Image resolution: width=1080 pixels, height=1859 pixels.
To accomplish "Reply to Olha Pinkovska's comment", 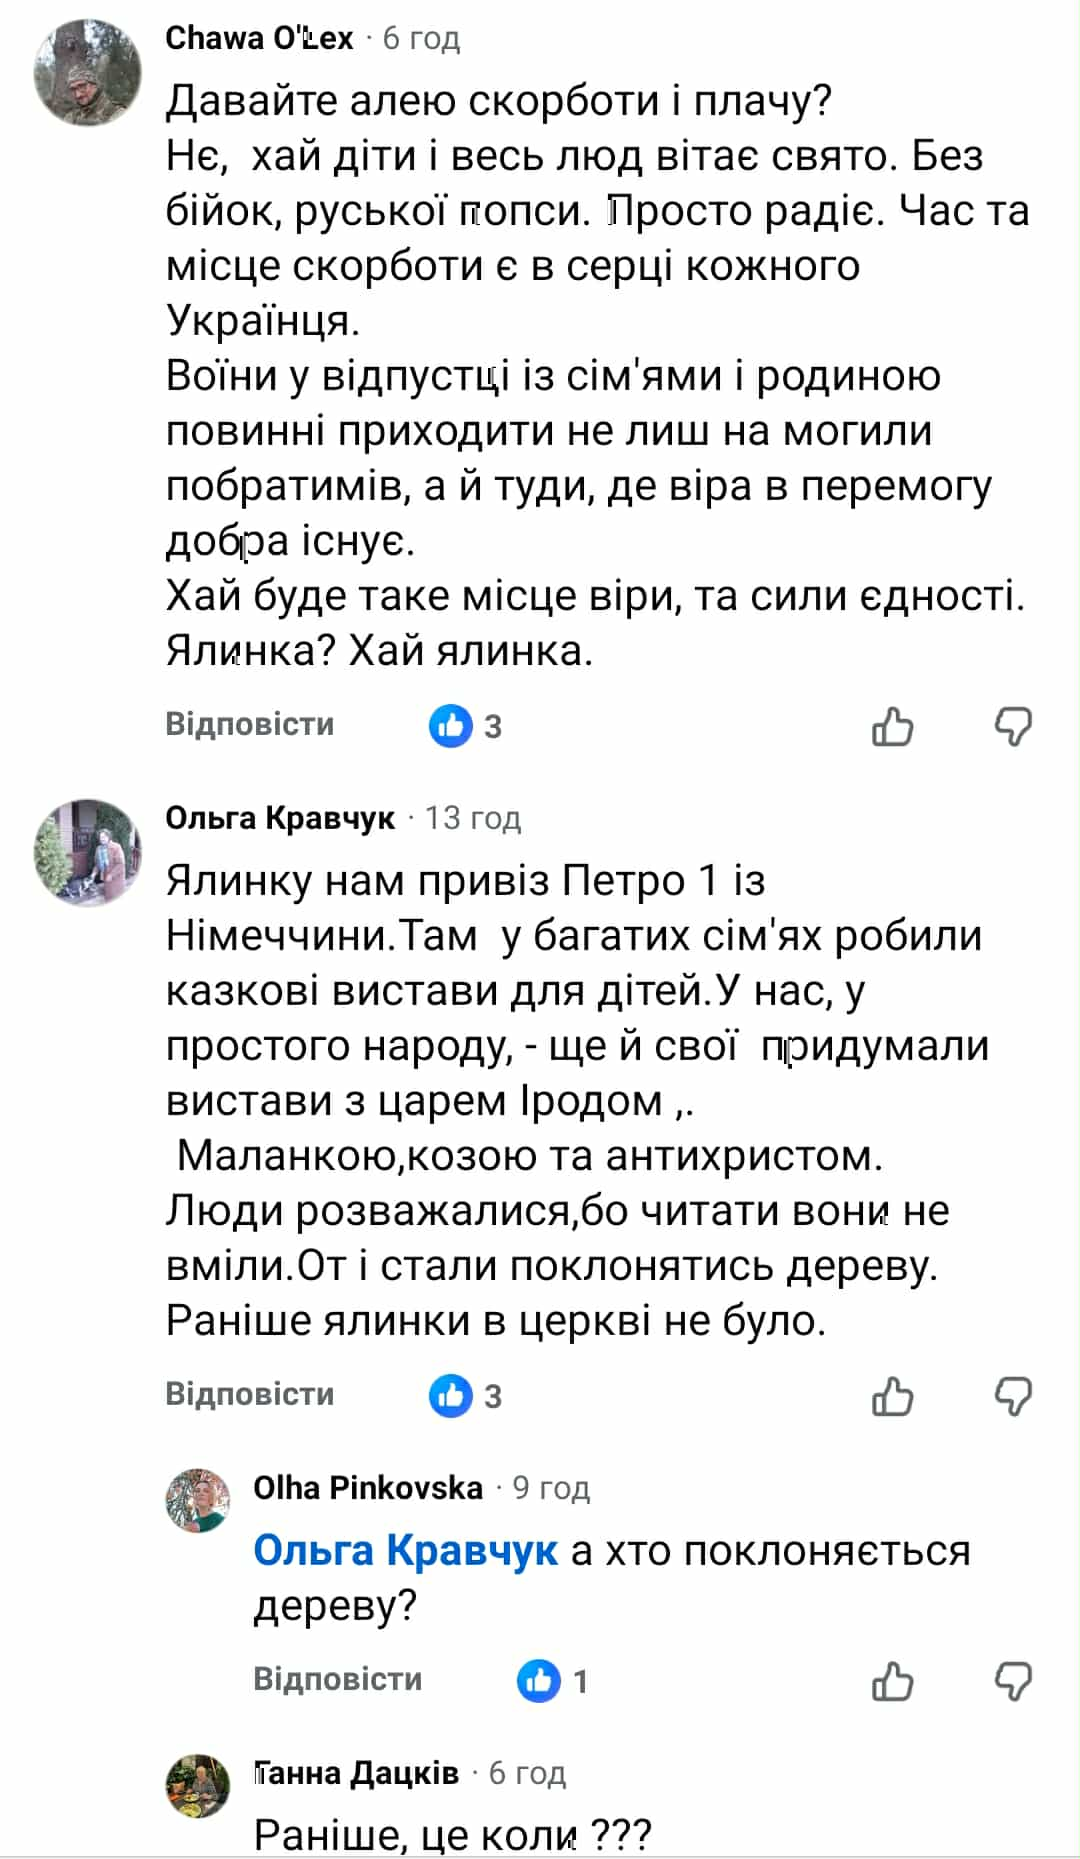I will [x=337, y=1679].
